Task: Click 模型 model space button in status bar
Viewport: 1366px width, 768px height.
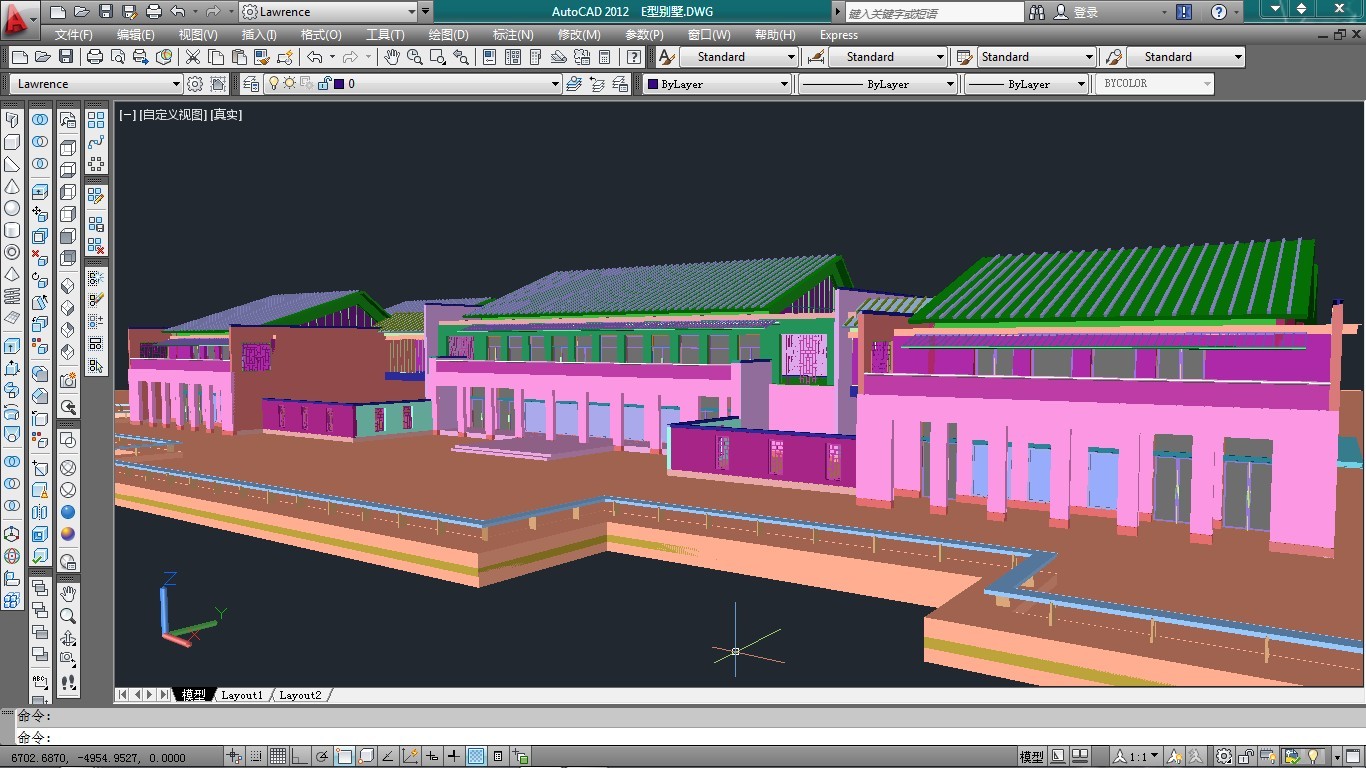Action: pos(1031,757)
